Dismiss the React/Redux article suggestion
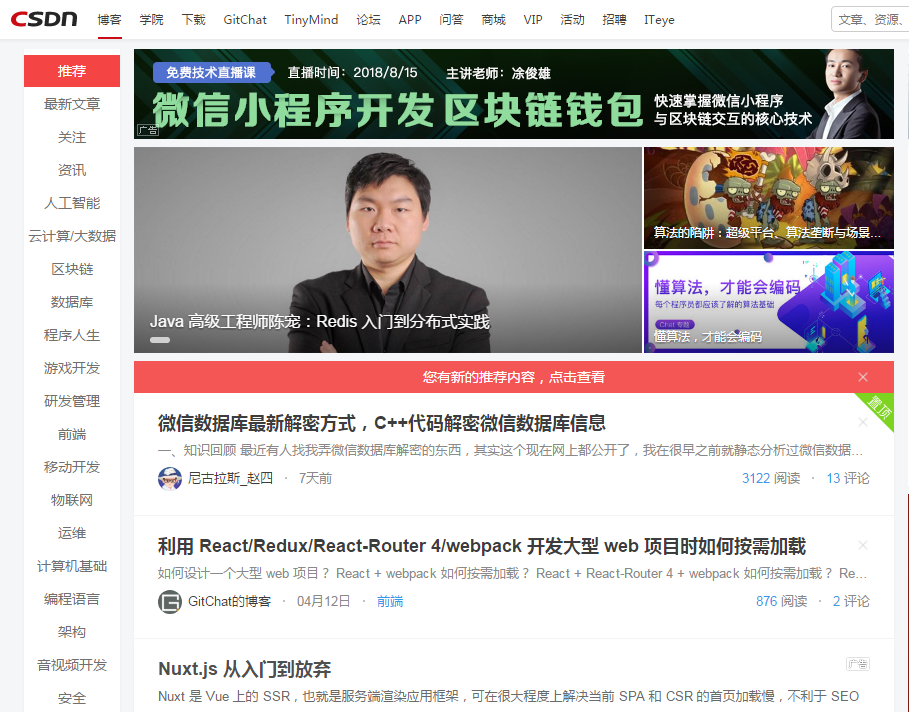This screenshot has height=712, width=909. [x=862, y=545]
